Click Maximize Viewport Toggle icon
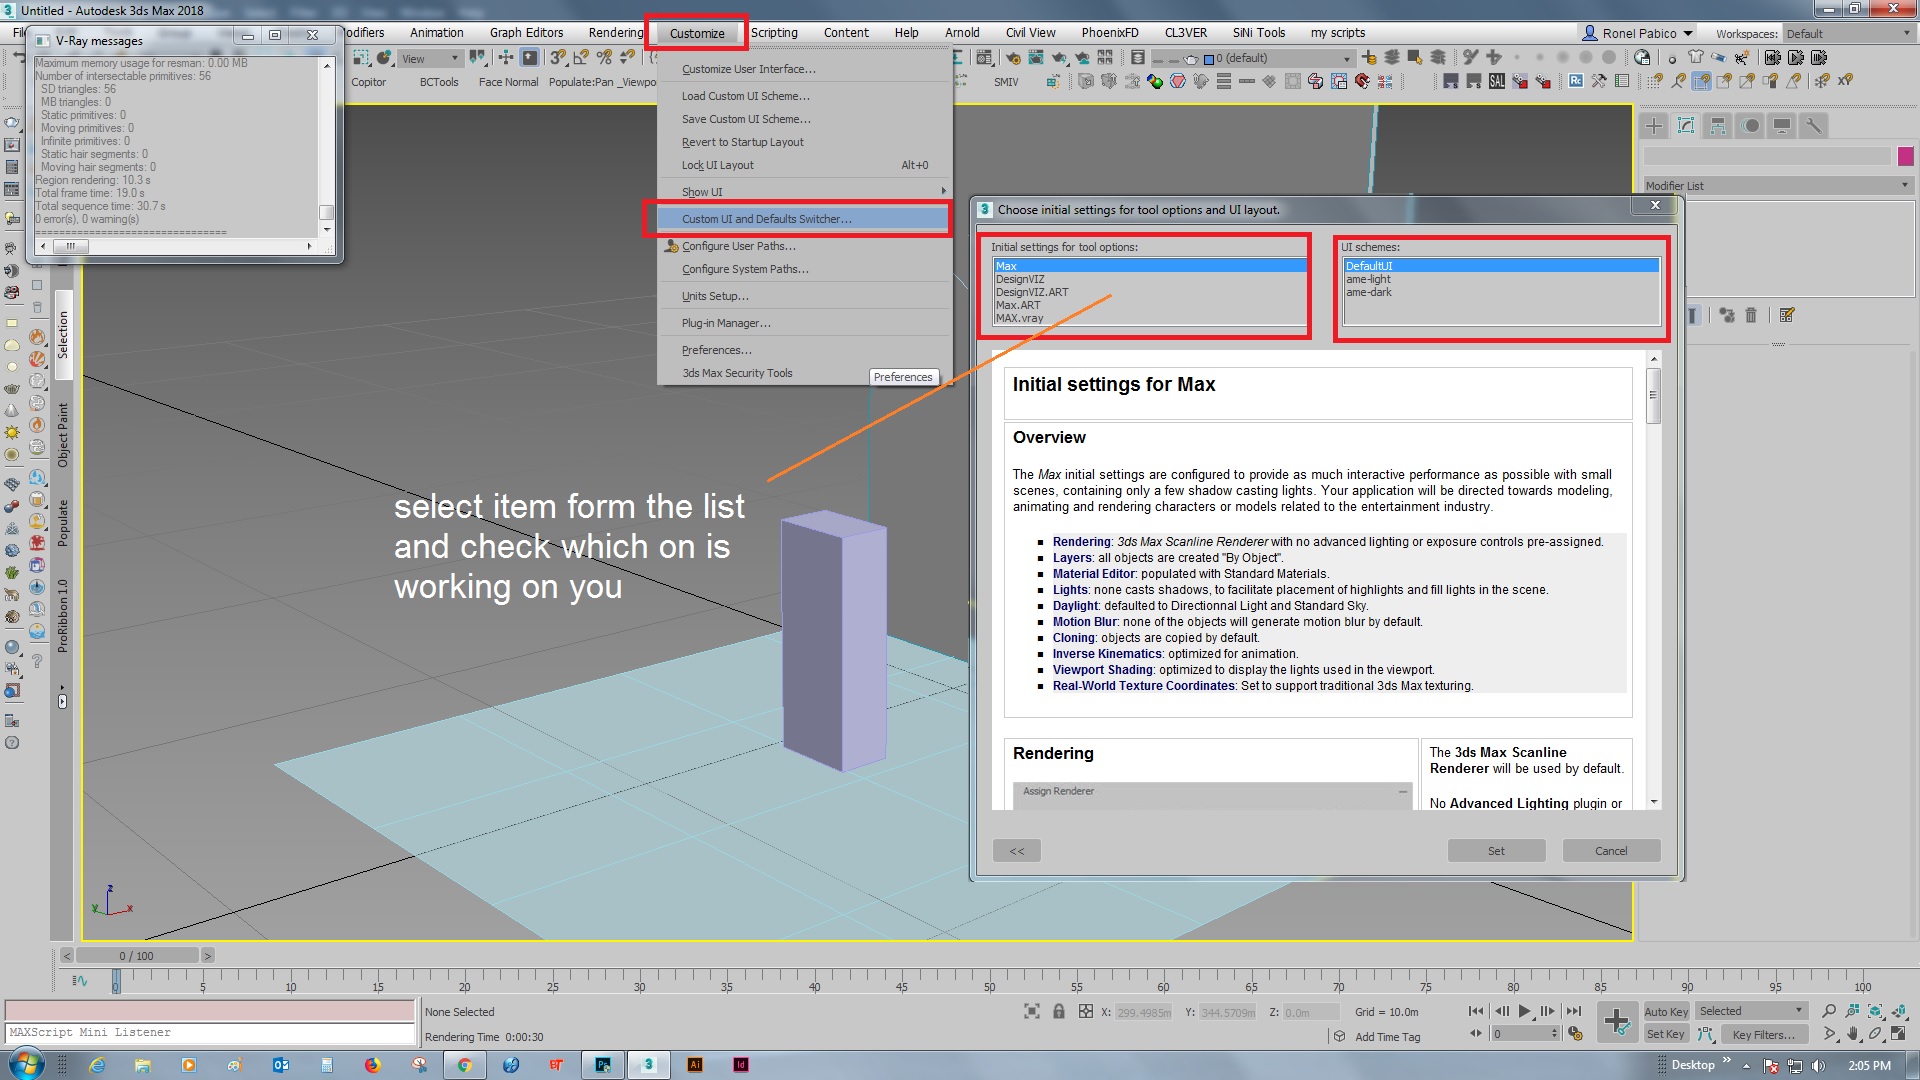 pyautogui.click(x=1898, y=1034)
